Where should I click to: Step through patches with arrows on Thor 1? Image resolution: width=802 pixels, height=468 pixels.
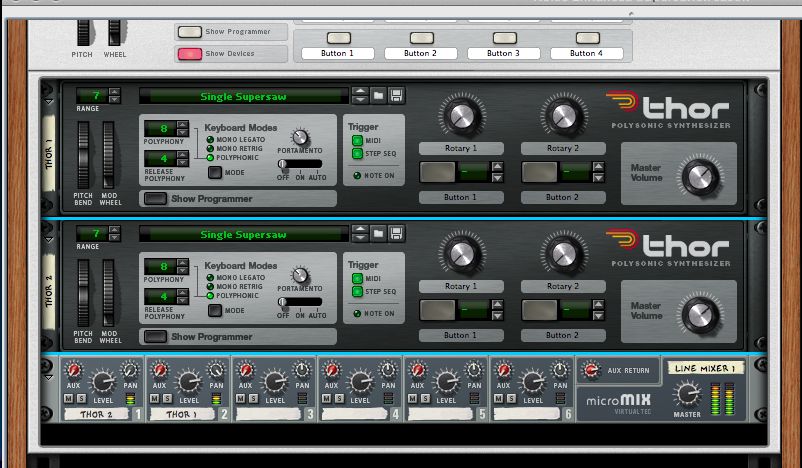tap(360, 96)
